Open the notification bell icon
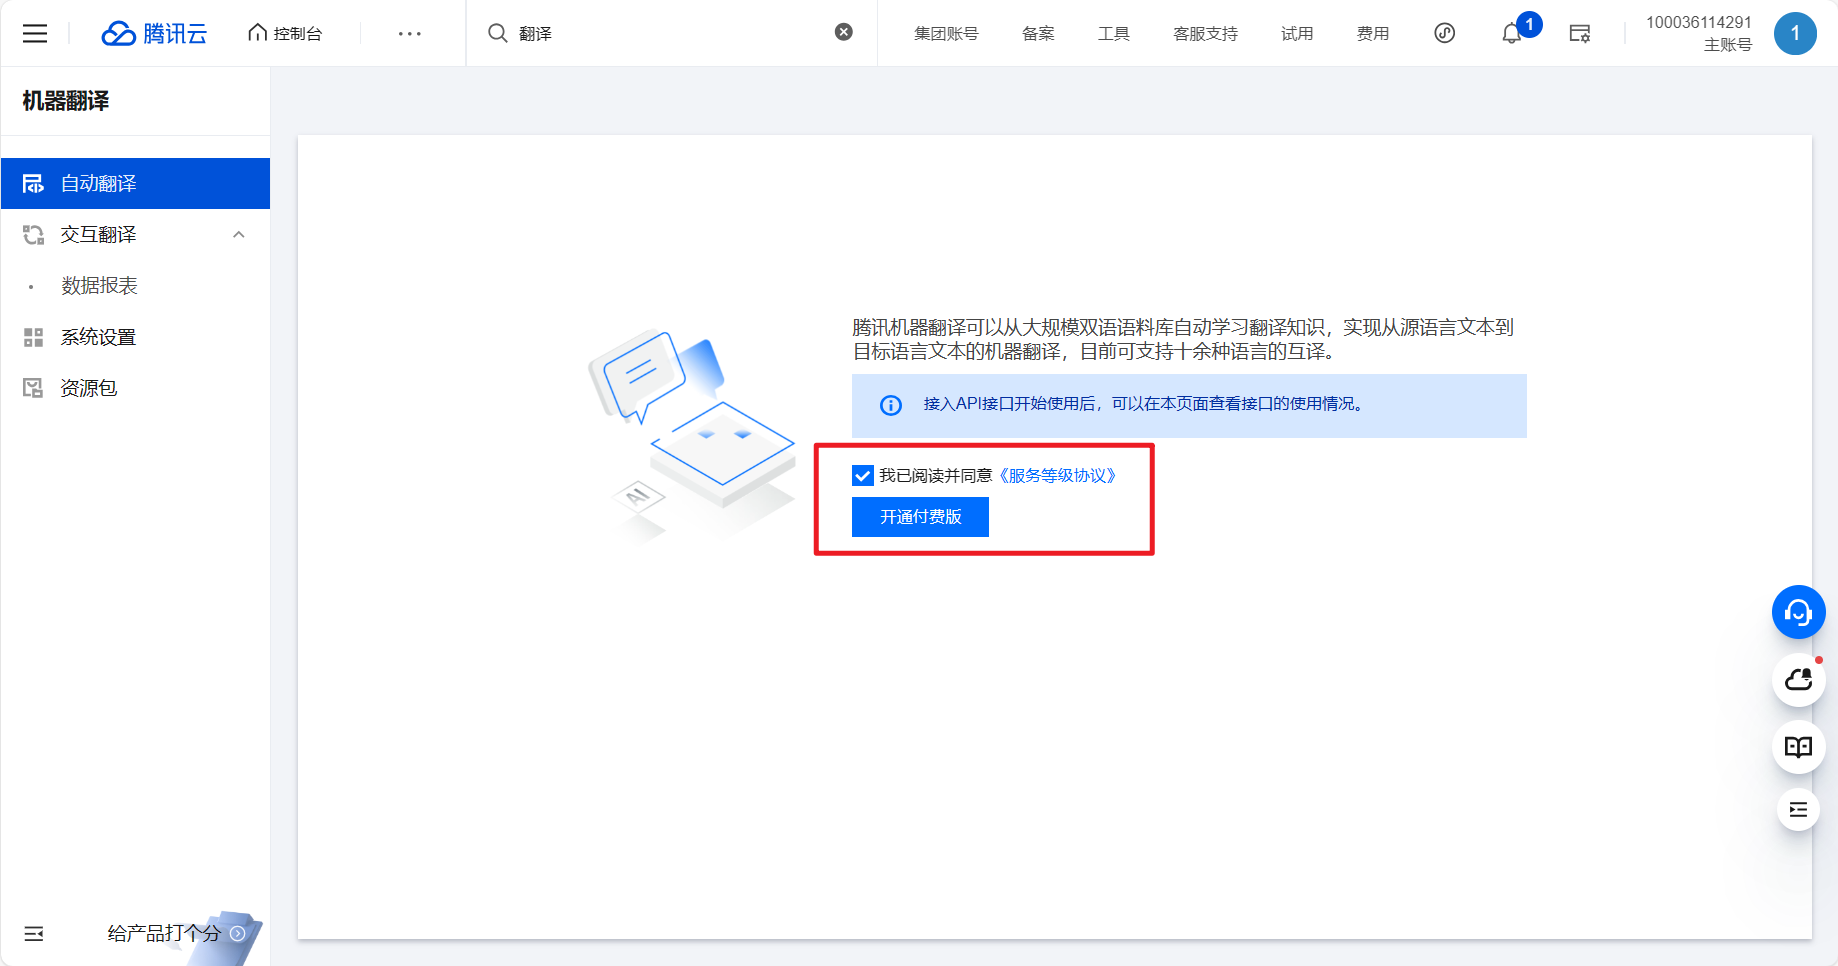1838x966 pixels. point(1512,34)
